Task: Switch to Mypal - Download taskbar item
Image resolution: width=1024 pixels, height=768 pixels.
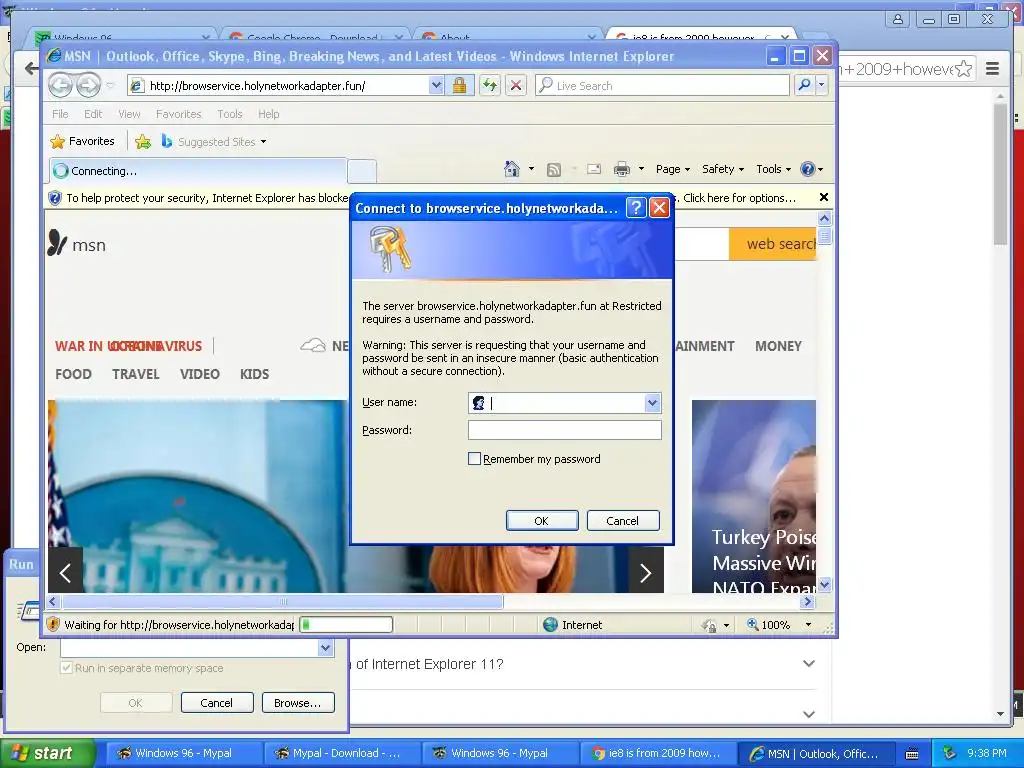Action: click(x=343, y=753)
